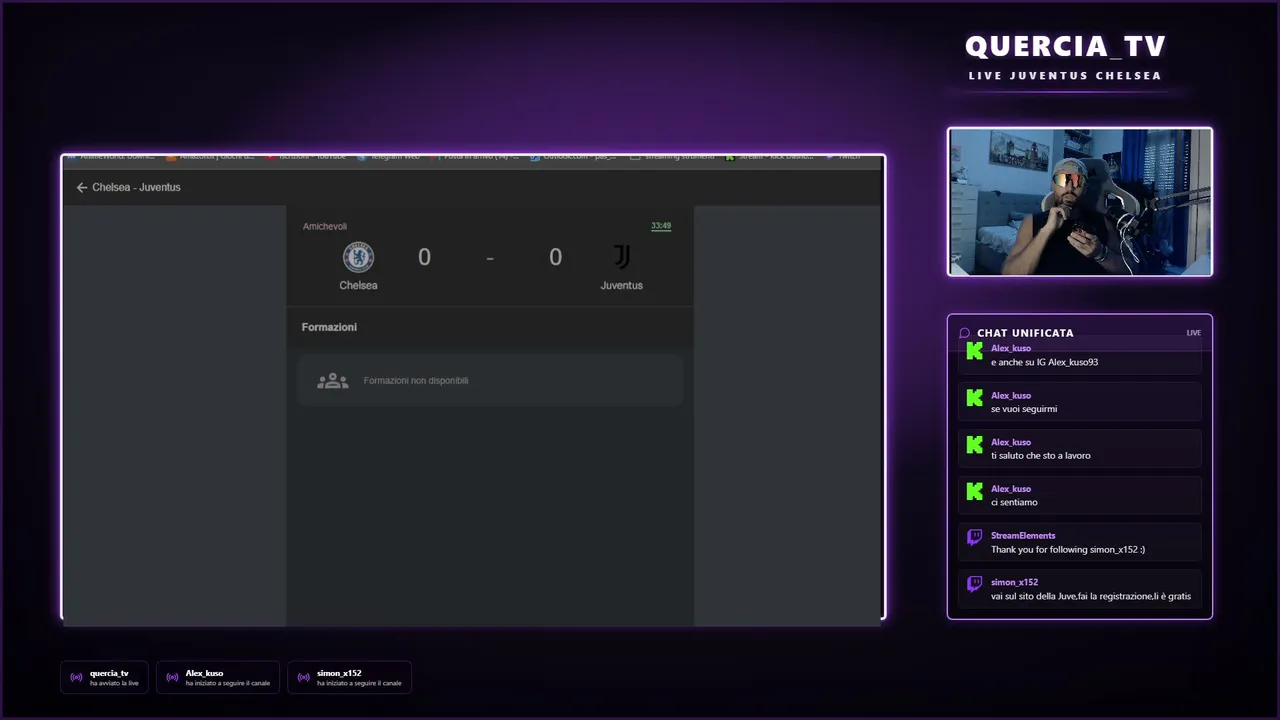The height and width of the screenshot is (720, 1280).
Task: Click the Alex_kuso username above "se vuoi seguirmi"
Action: (1011, 396)
